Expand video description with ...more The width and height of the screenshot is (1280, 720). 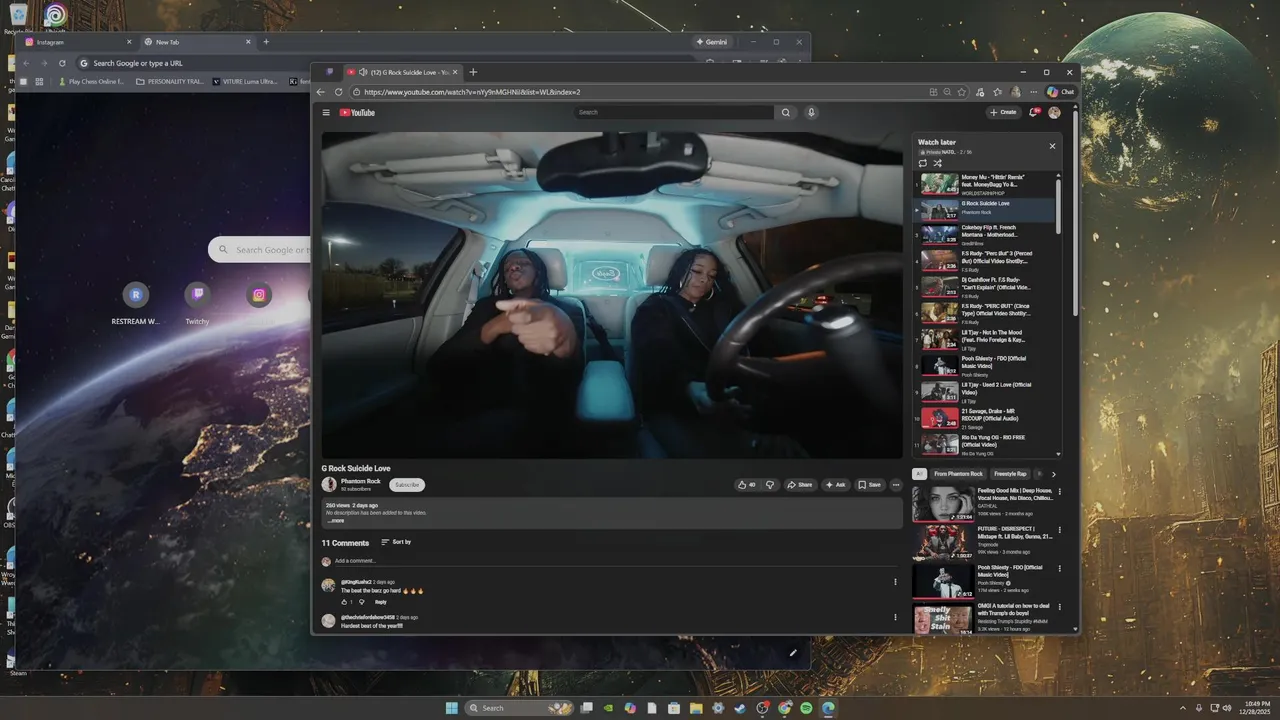tap(335, 520)
